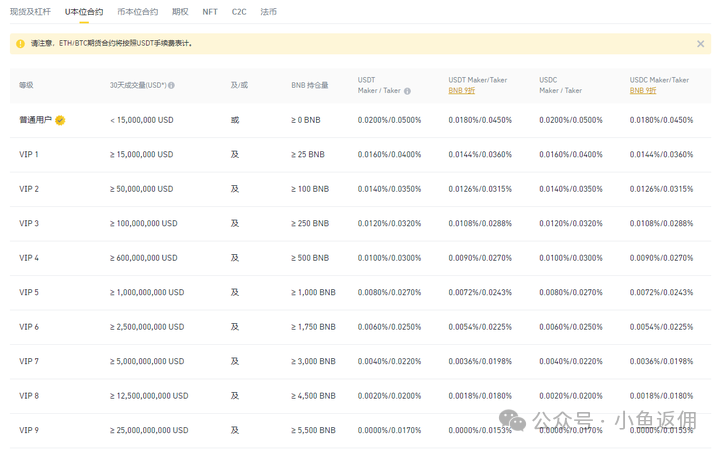
Task: Click the ≥ 1,000 BNB holding cell
Action: click(313, 292)
